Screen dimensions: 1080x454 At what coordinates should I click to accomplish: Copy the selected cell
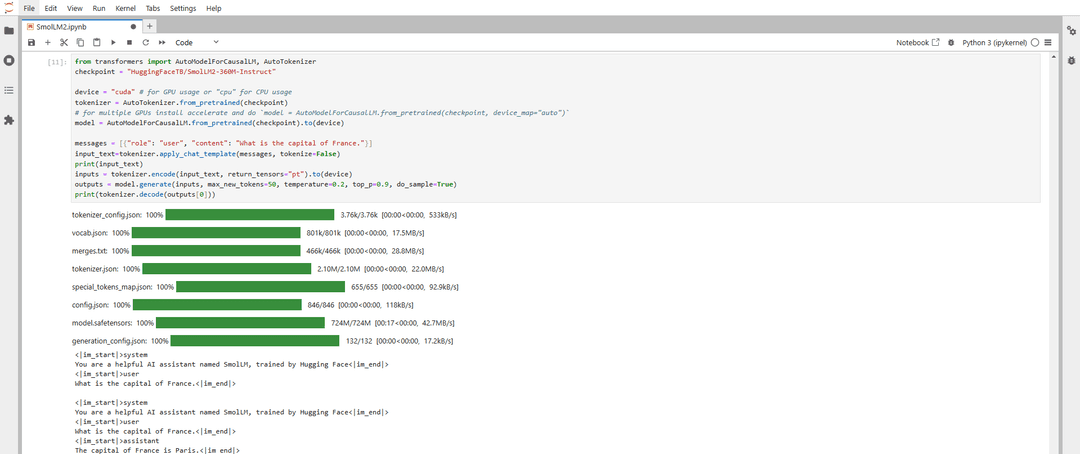coord(80,43)
